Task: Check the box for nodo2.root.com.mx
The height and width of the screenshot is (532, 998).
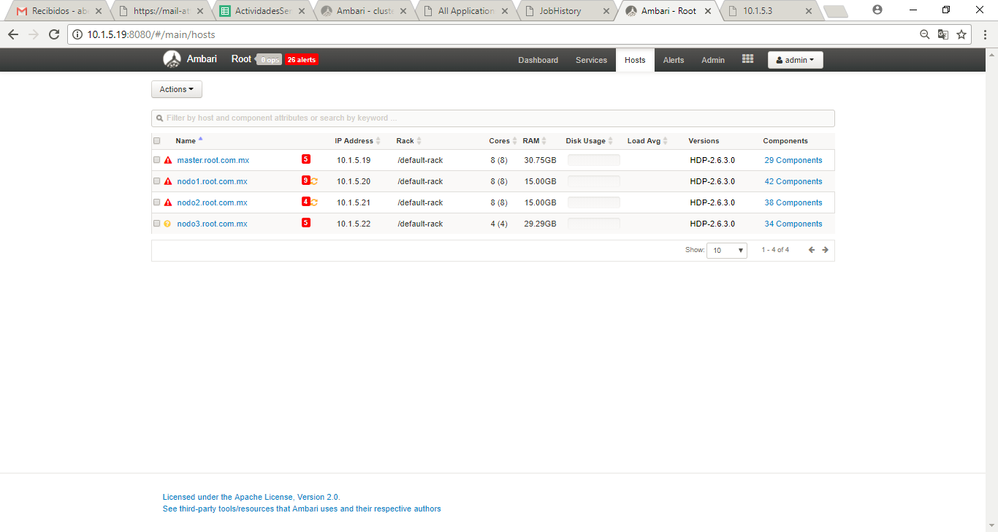Action: (157, 202)
